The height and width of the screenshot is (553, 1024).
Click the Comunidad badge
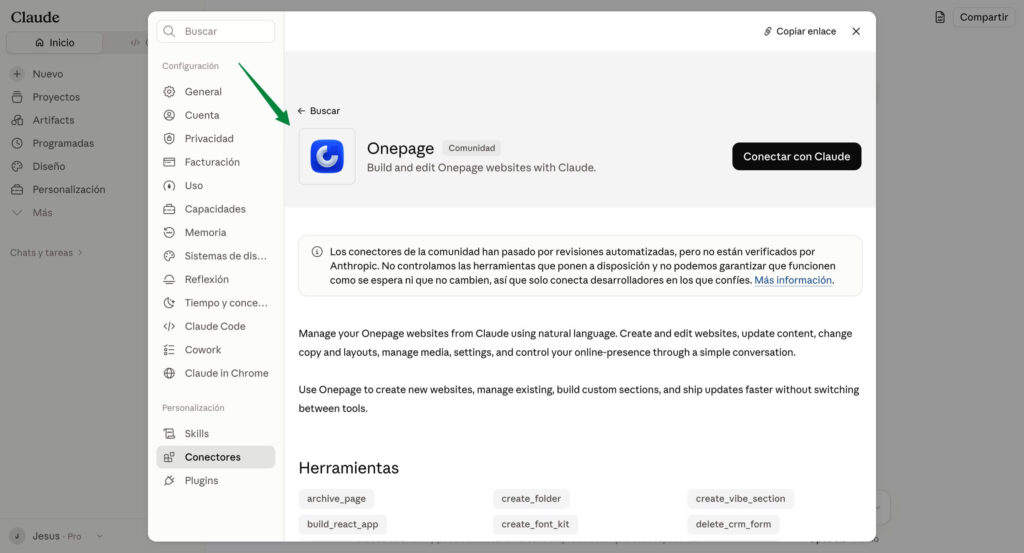point(472,148)
